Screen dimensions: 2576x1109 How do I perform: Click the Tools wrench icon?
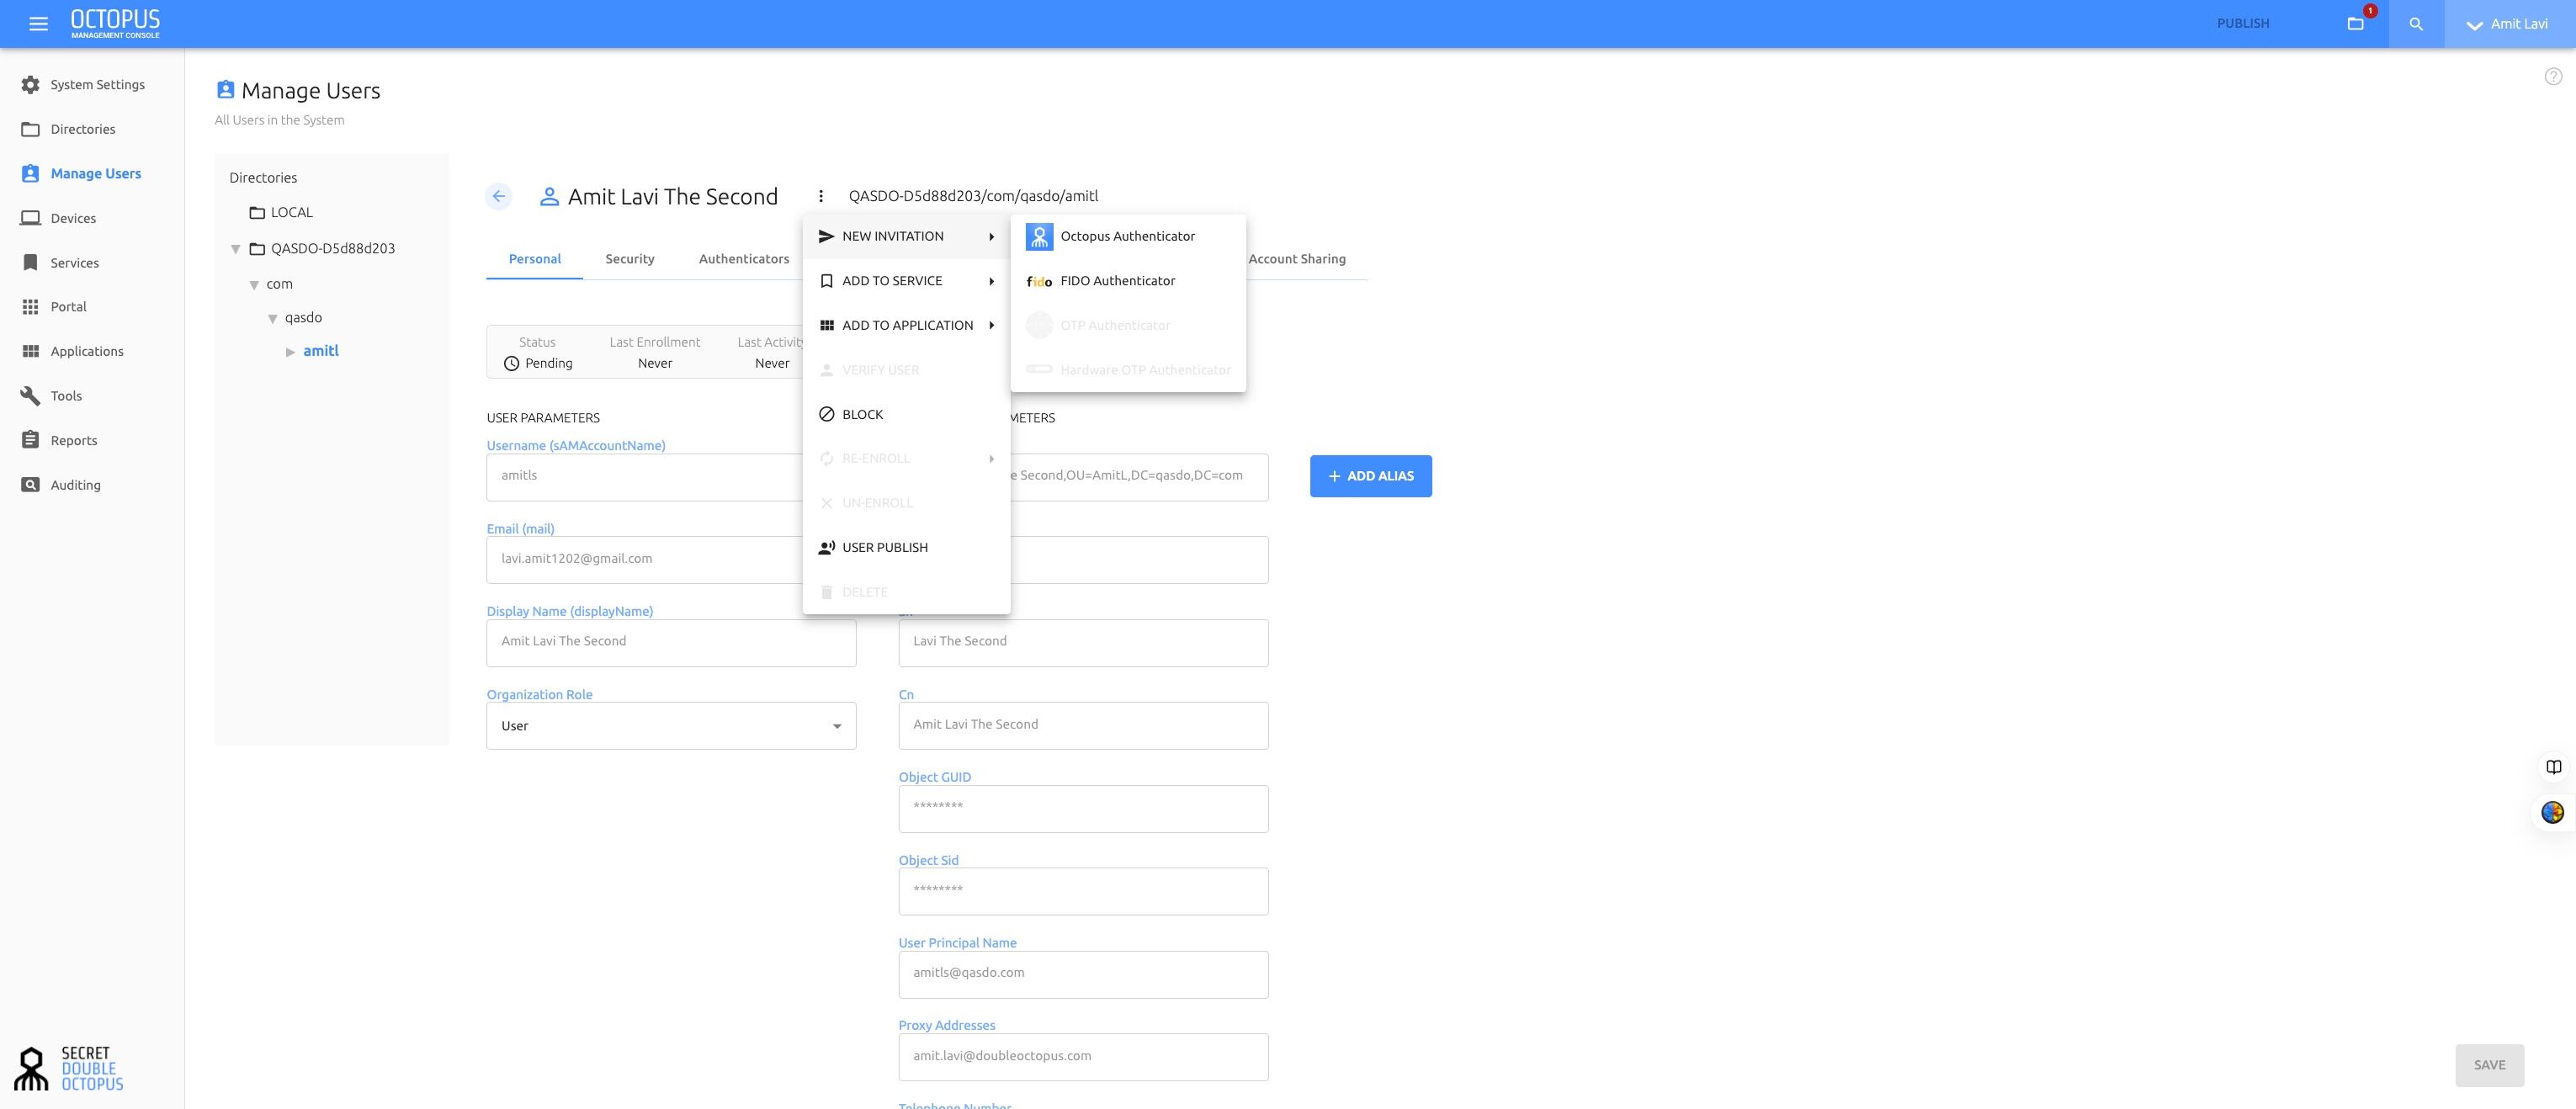(31, 396)
